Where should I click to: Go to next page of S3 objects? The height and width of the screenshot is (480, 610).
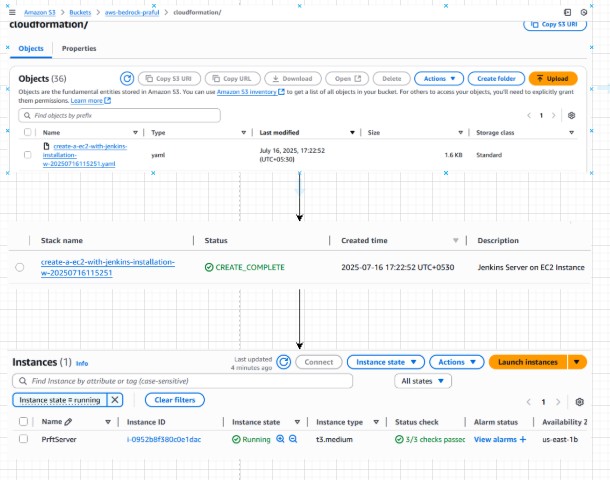[x=555, y=116]
